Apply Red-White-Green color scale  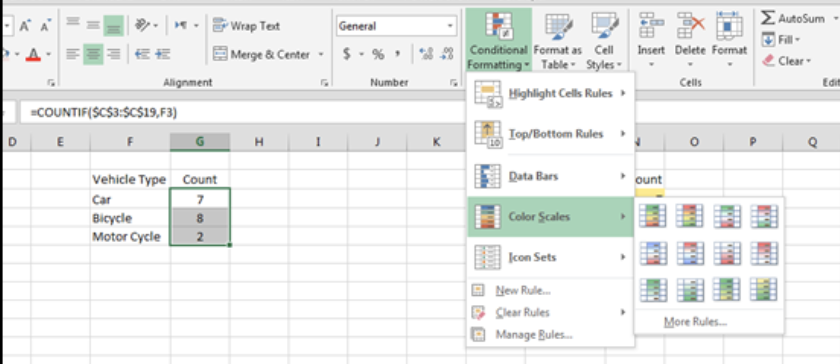[764, 216]
